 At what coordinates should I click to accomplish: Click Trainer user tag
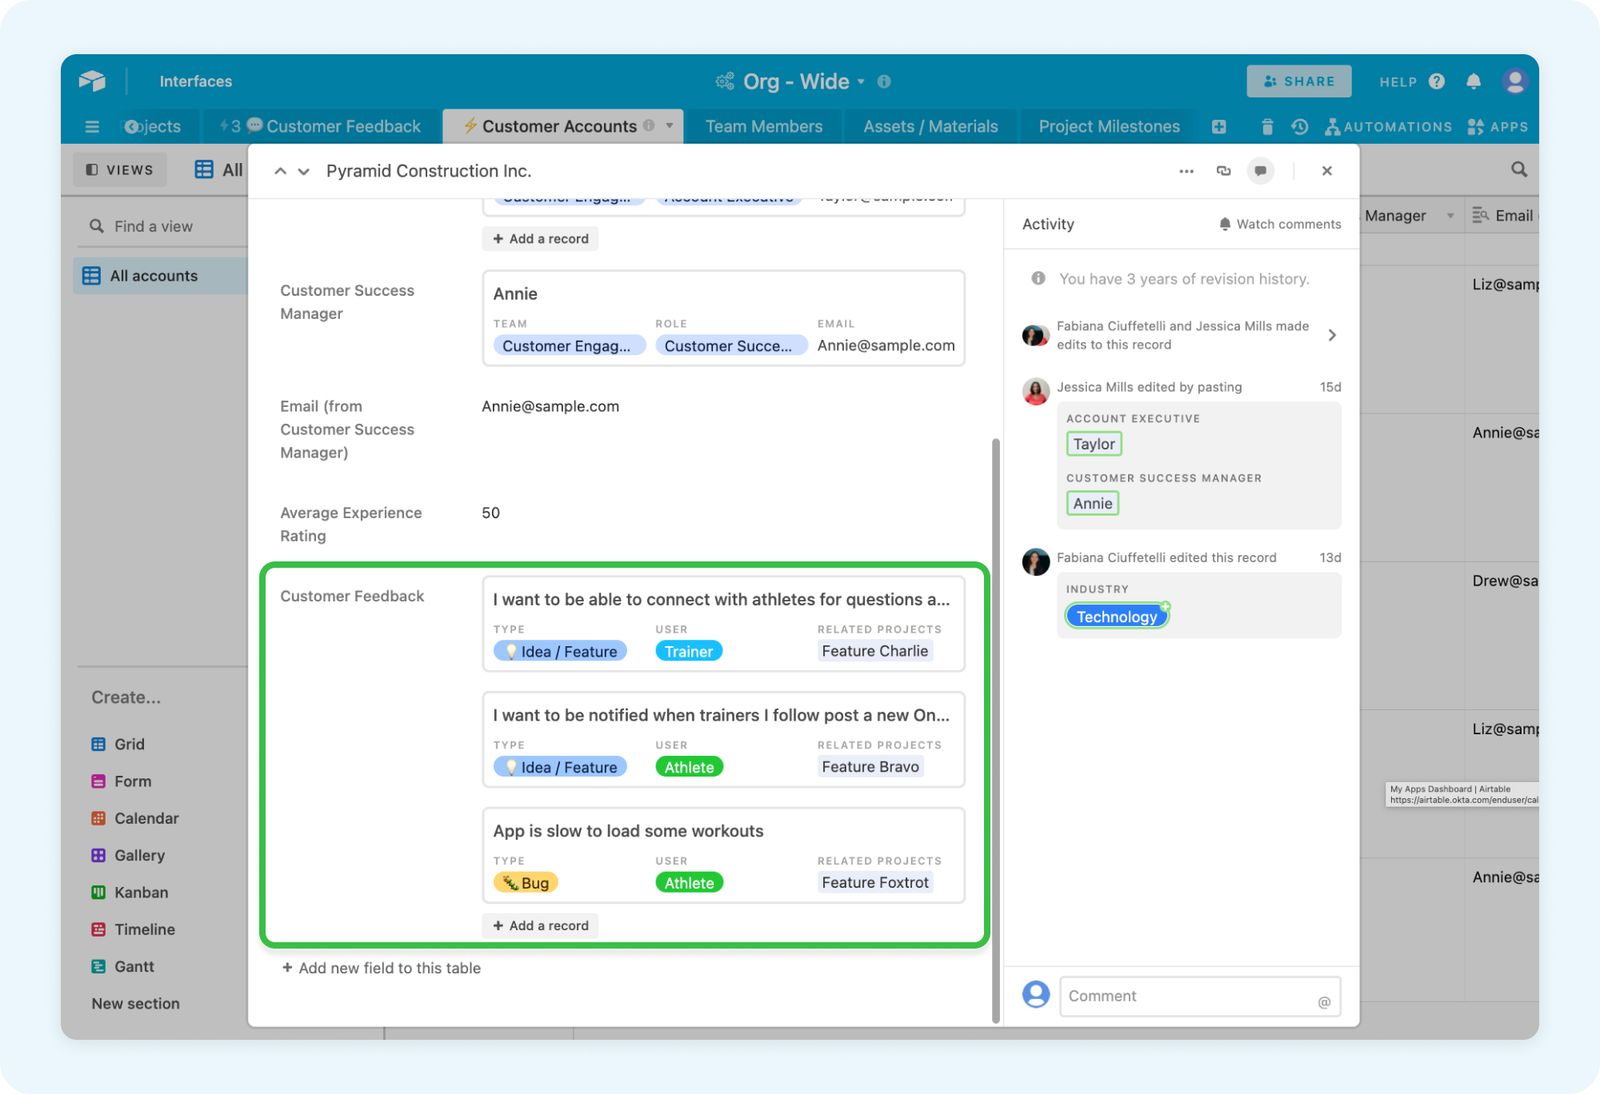(x=689, y=651)
